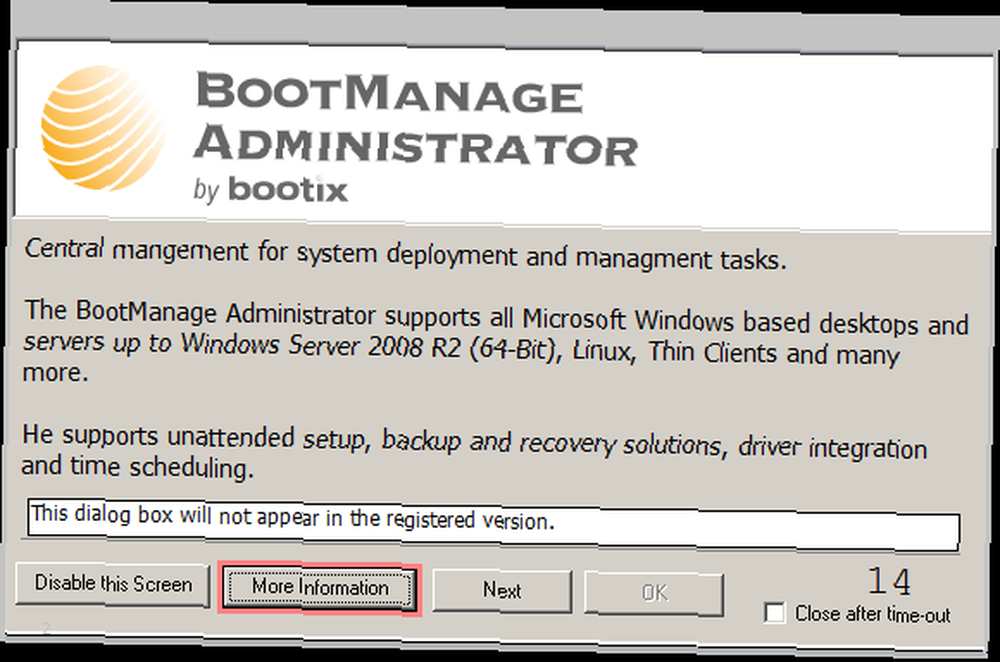Click the line that reads 'more.'
This screenshot has width=1000, height=662.
[x=55, y=372]
